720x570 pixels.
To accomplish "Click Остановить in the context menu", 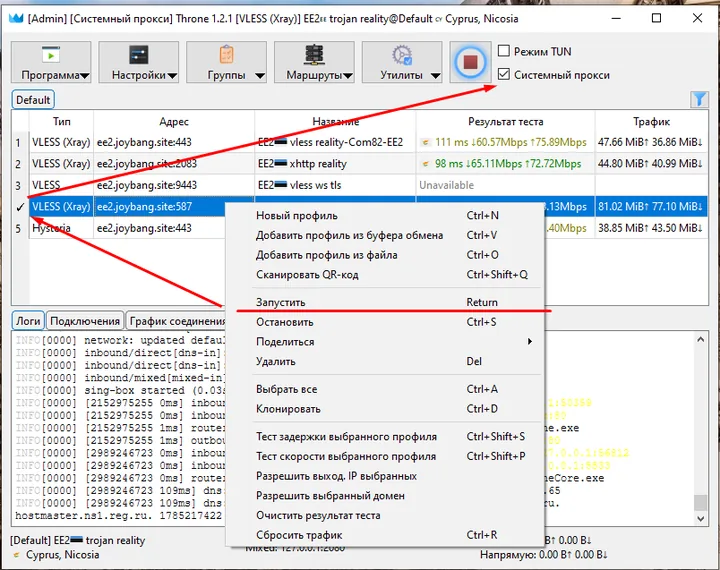I will [385, 322].
